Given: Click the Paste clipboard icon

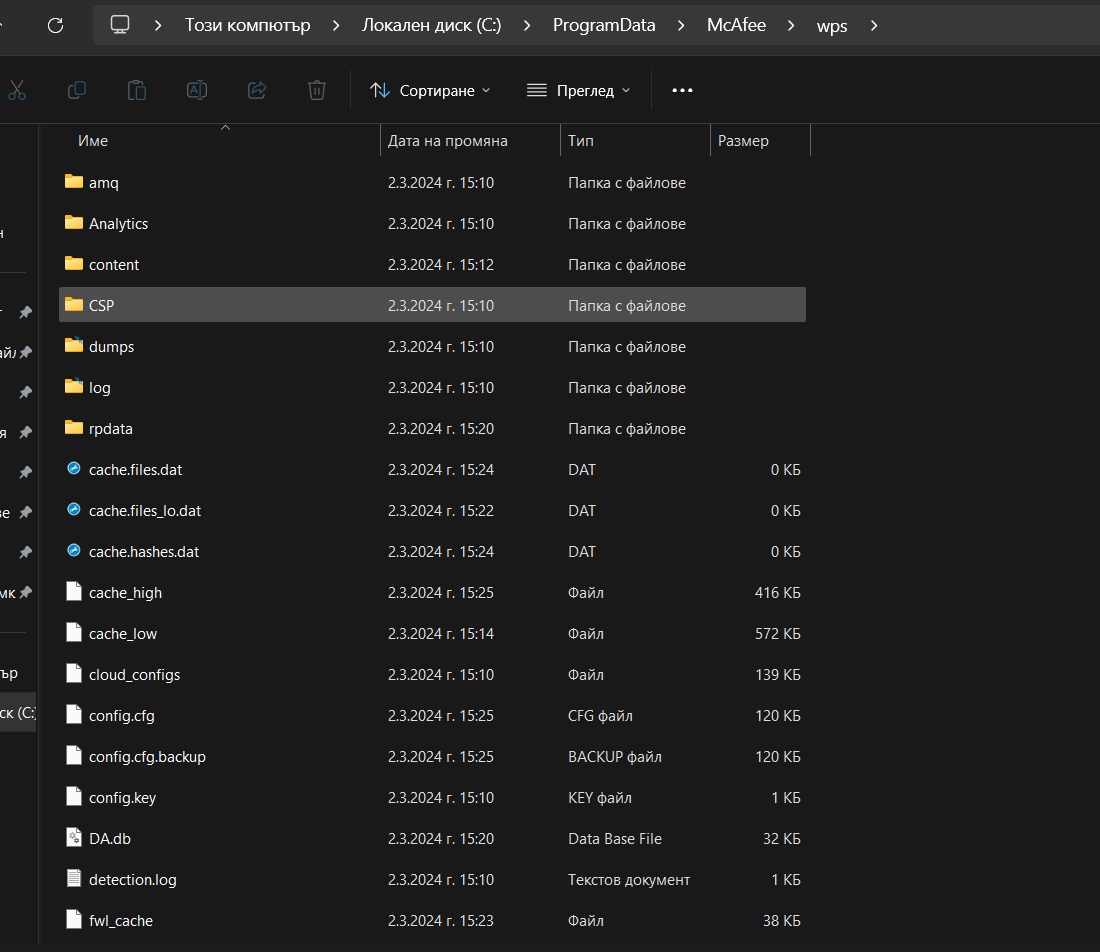Looking at the screenshot, I should point(137,90).
